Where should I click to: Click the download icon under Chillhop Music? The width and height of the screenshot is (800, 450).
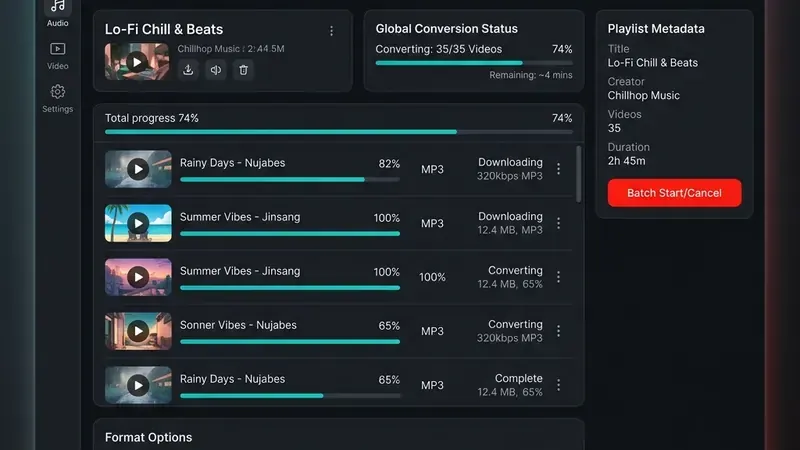click(188, 70)
